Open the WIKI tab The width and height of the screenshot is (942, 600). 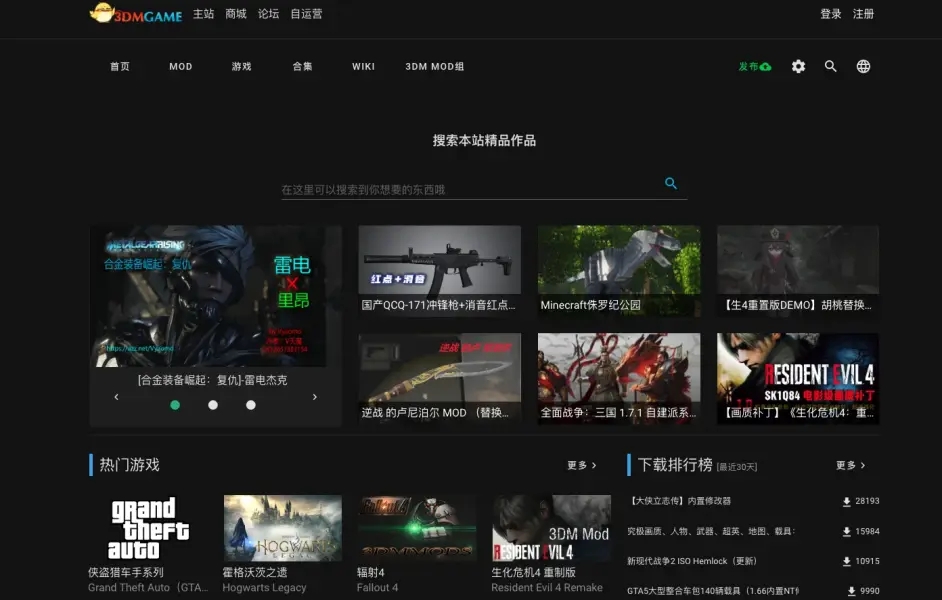click(363, 67)
